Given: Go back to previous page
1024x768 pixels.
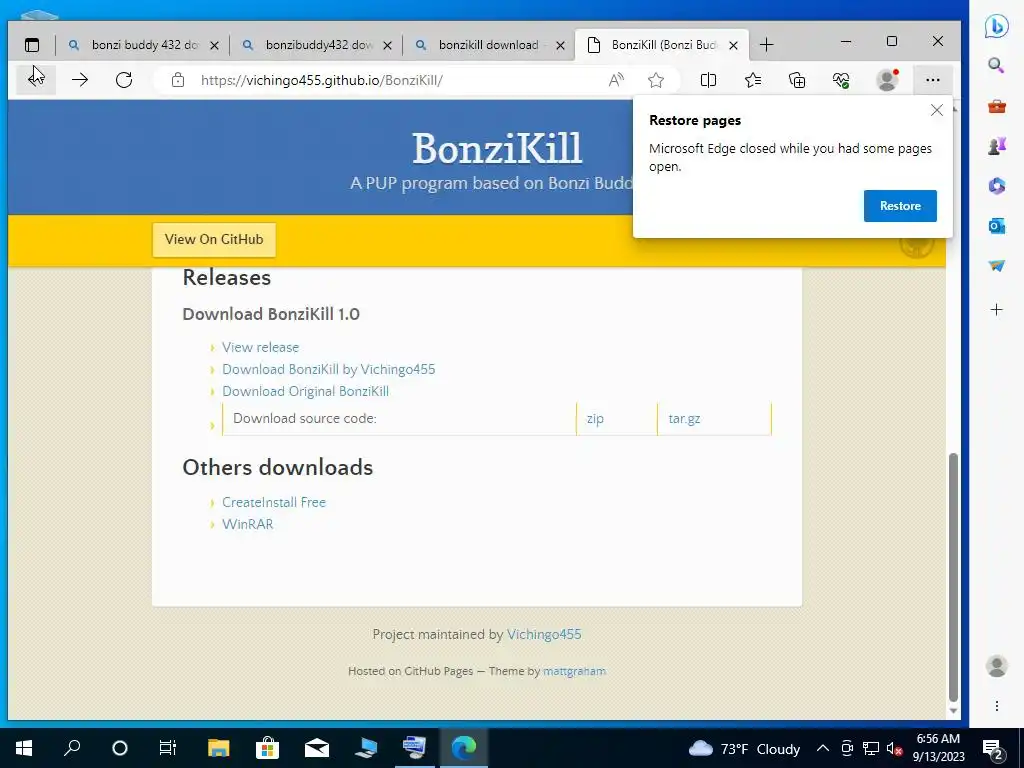Looking at the screenshot, I should click(x=36, y=80).
